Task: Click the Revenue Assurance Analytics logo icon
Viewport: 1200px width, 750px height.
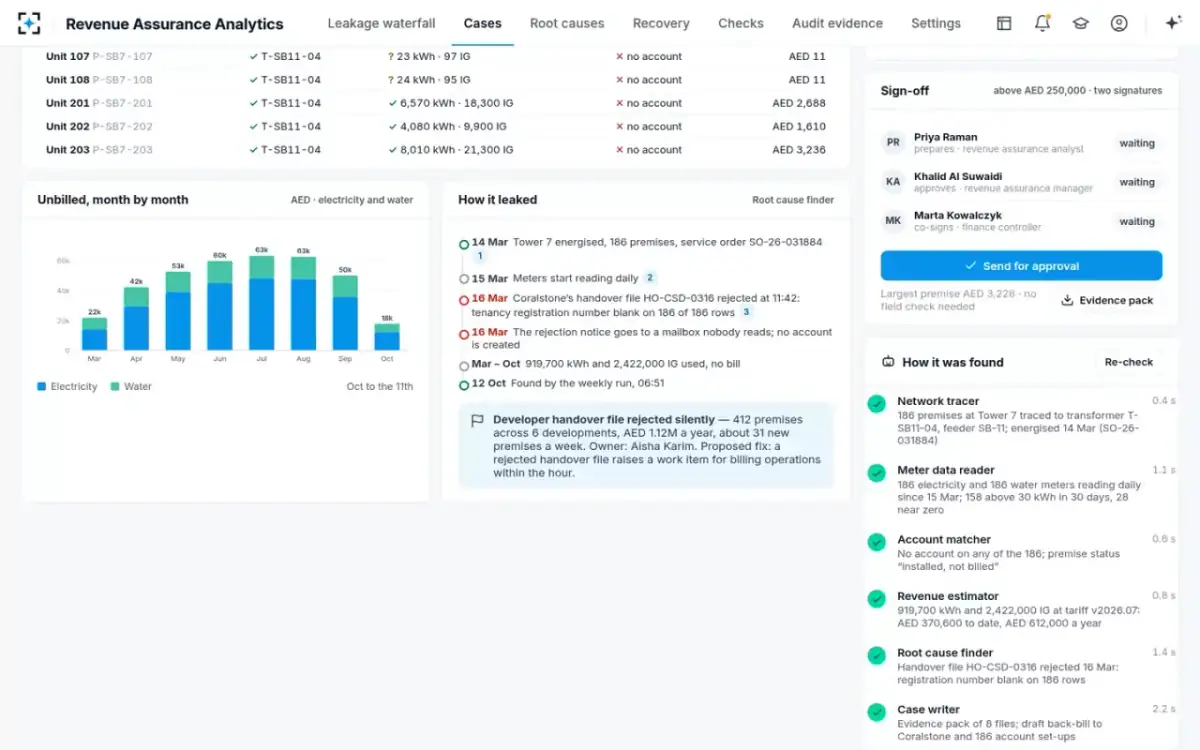Action: (x=29, y=23)
